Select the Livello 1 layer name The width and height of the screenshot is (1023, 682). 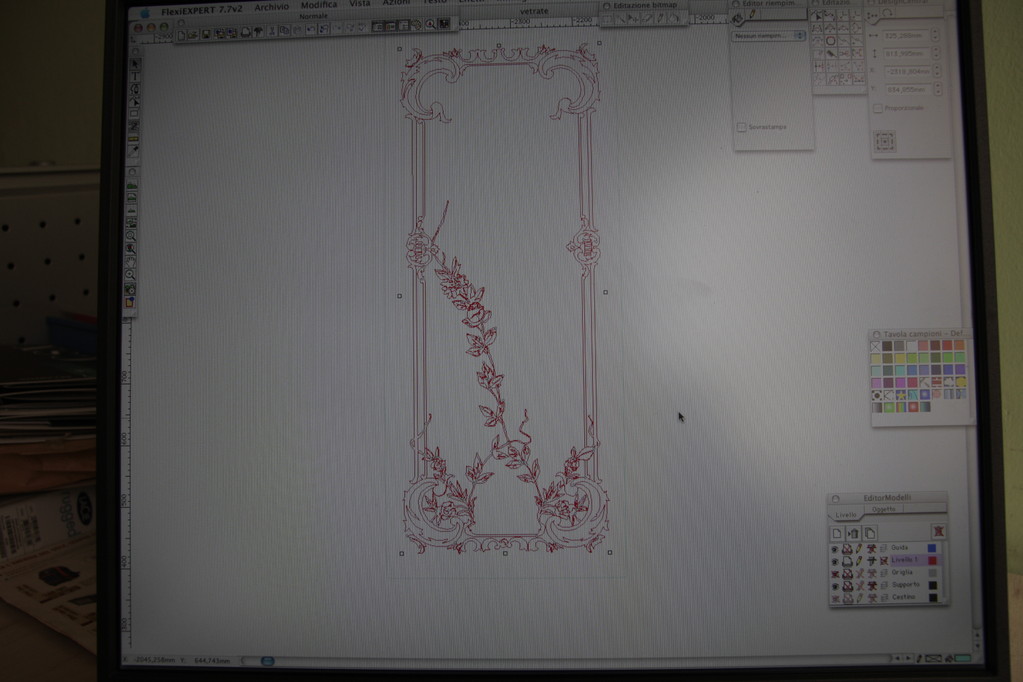[904, 560]
